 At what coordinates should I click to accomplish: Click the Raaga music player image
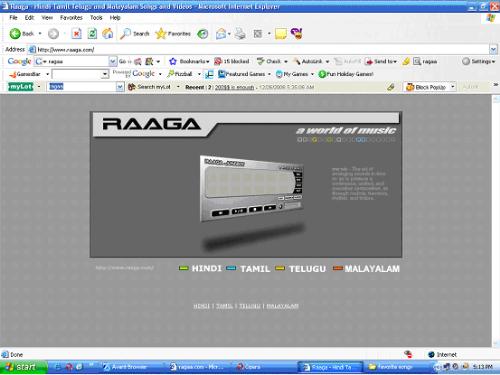coord(252,188)
